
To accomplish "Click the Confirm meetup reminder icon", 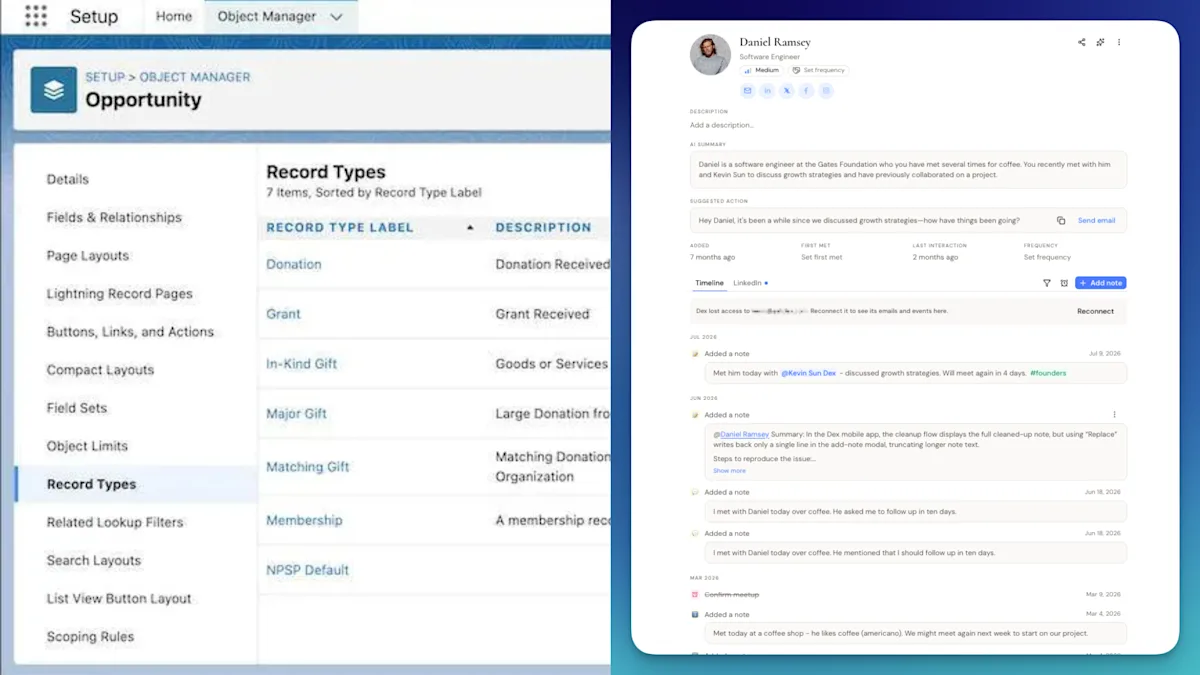I will (695, 595).
